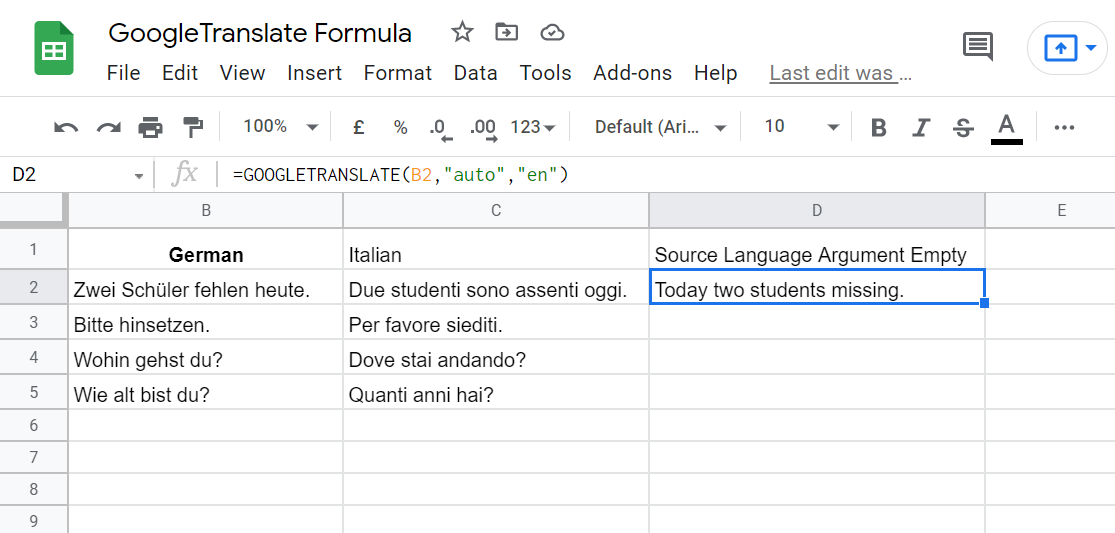Open the Add-ons menu
Screen dimensions: 1115x533
(632, 73)
